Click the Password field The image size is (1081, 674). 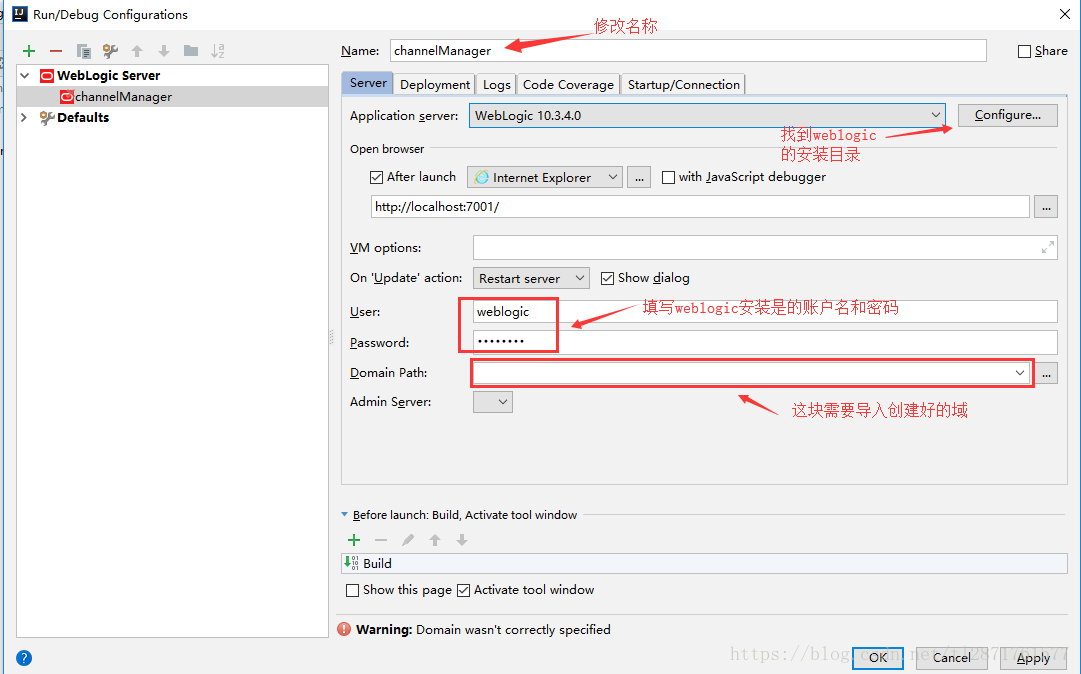click(765, 343)
